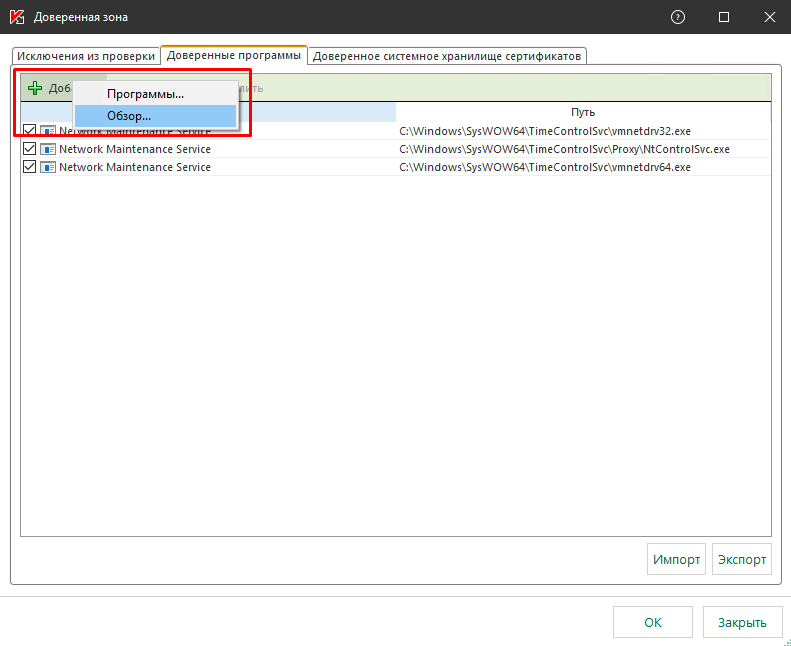Click the Kaspersky logo icon in title bar

[17, 17]
